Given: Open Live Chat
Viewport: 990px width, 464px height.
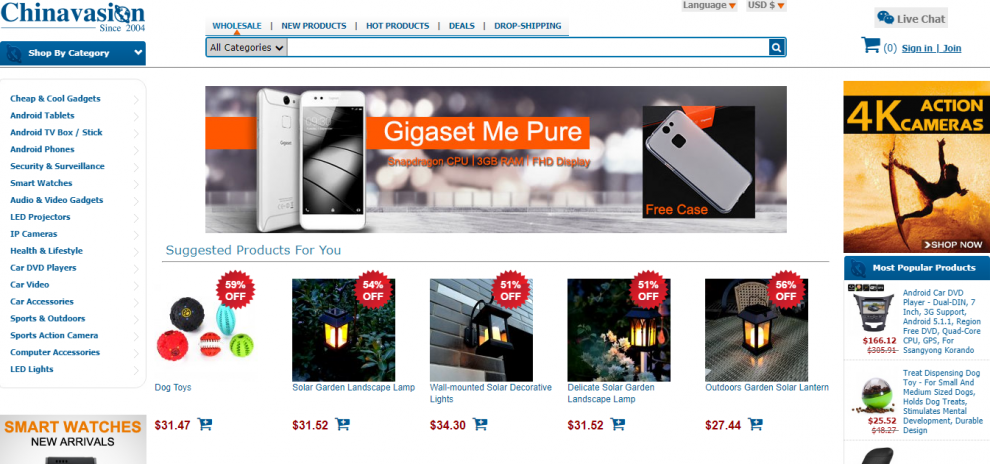Looking at the screenshot, I should tap(911, 18).
